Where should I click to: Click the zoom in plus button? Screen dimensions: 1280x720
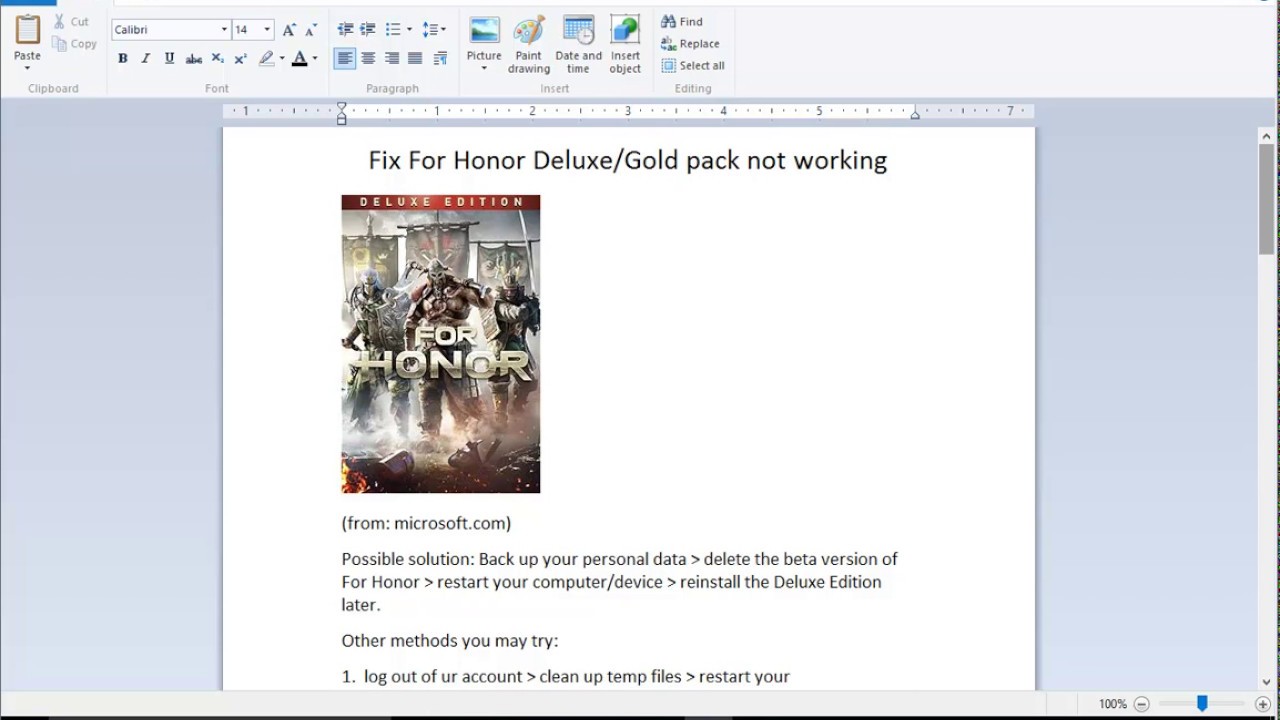coord(1262,704)
